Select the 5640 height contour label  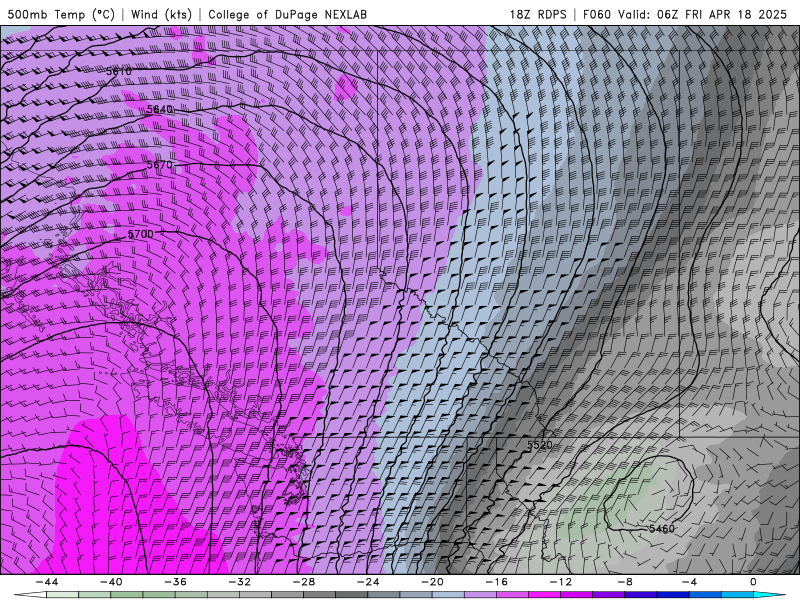[160, 109]
